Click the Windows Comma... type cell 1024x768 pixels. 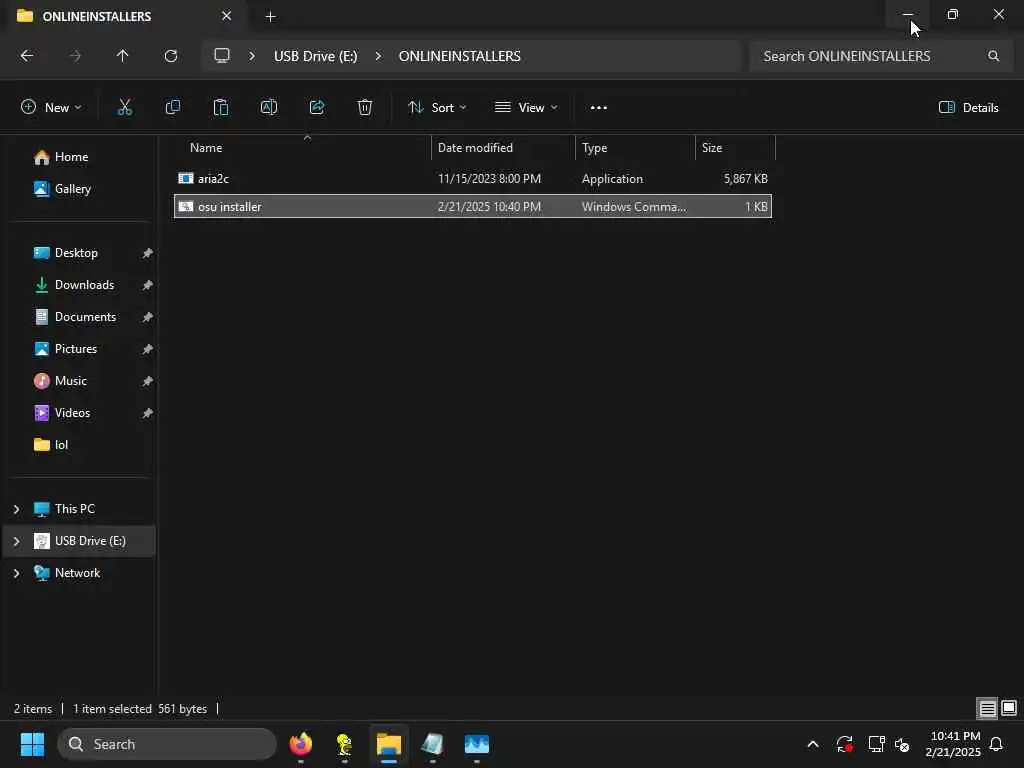(633, 206)
